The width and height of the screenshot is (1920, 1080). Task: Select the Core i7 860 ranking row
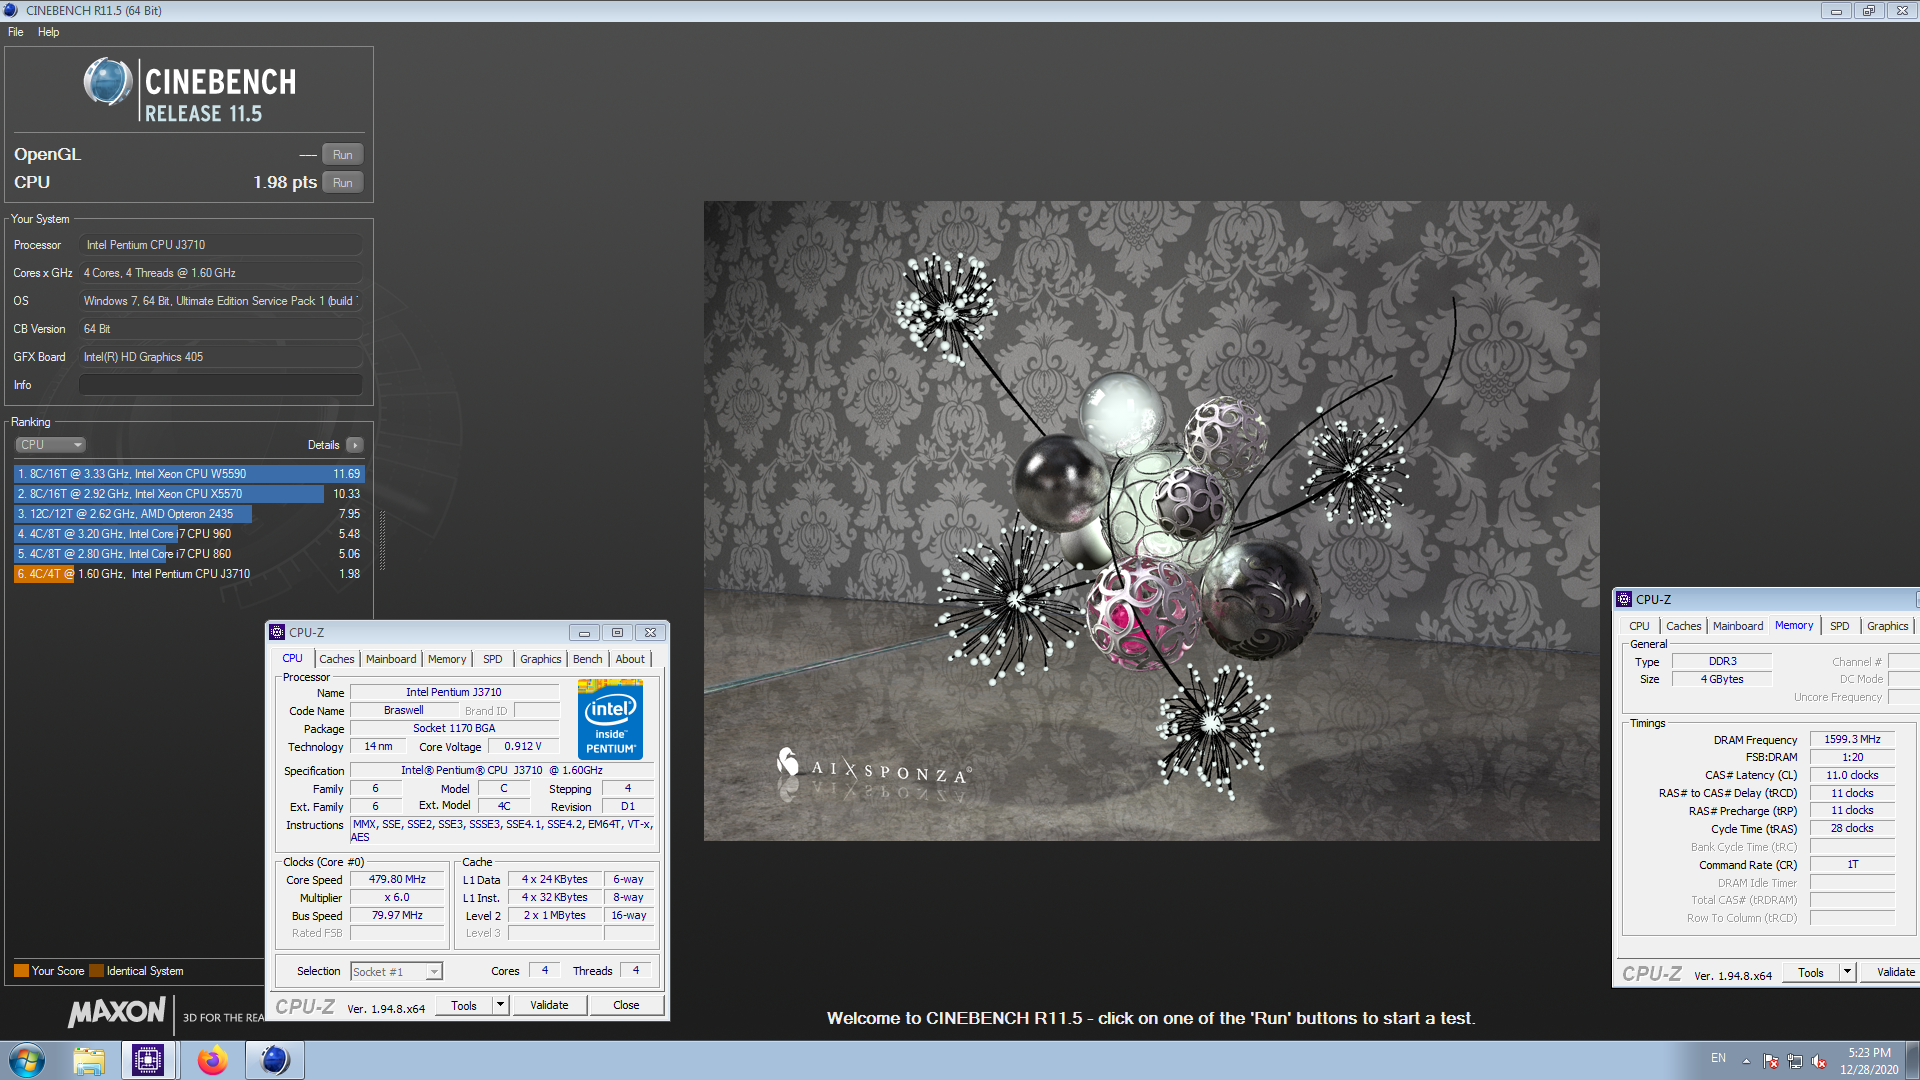tap(189, 554)
